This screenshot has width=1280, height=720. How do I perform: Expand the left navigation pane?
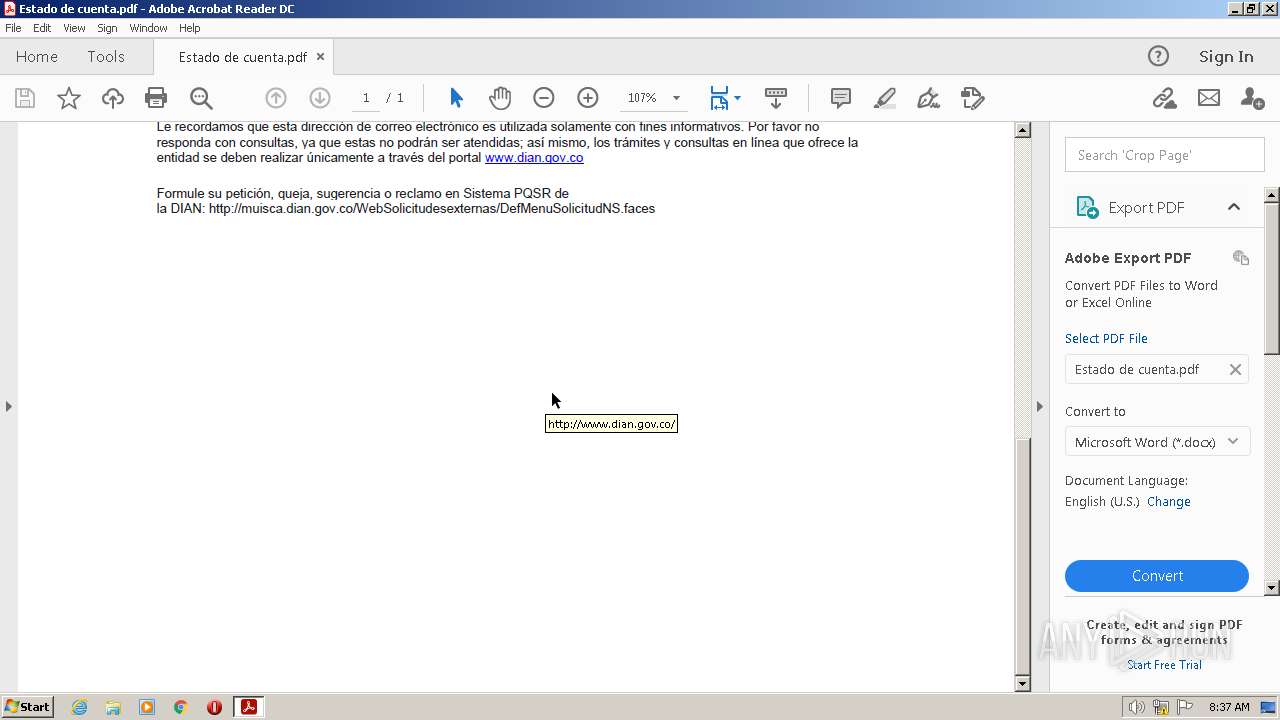click(9, 406)
